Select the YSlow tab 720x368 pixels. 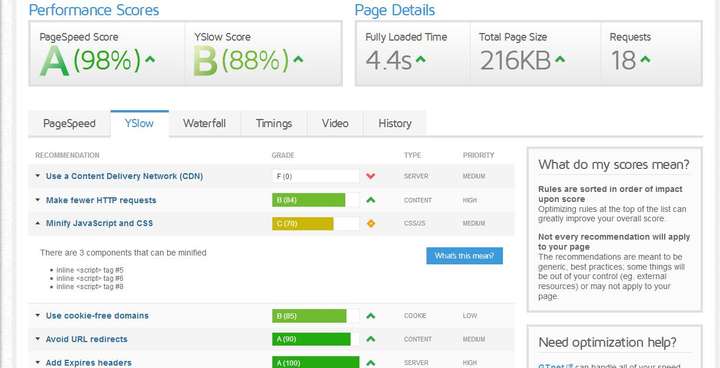coord(139,124)
